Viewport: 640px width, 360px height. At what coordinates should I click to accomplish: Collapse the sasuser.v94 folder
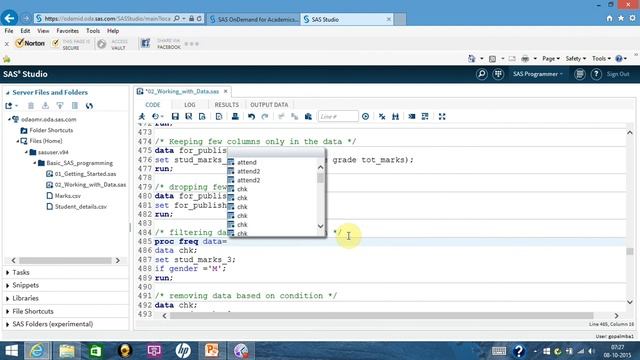[x=26, y=152]
